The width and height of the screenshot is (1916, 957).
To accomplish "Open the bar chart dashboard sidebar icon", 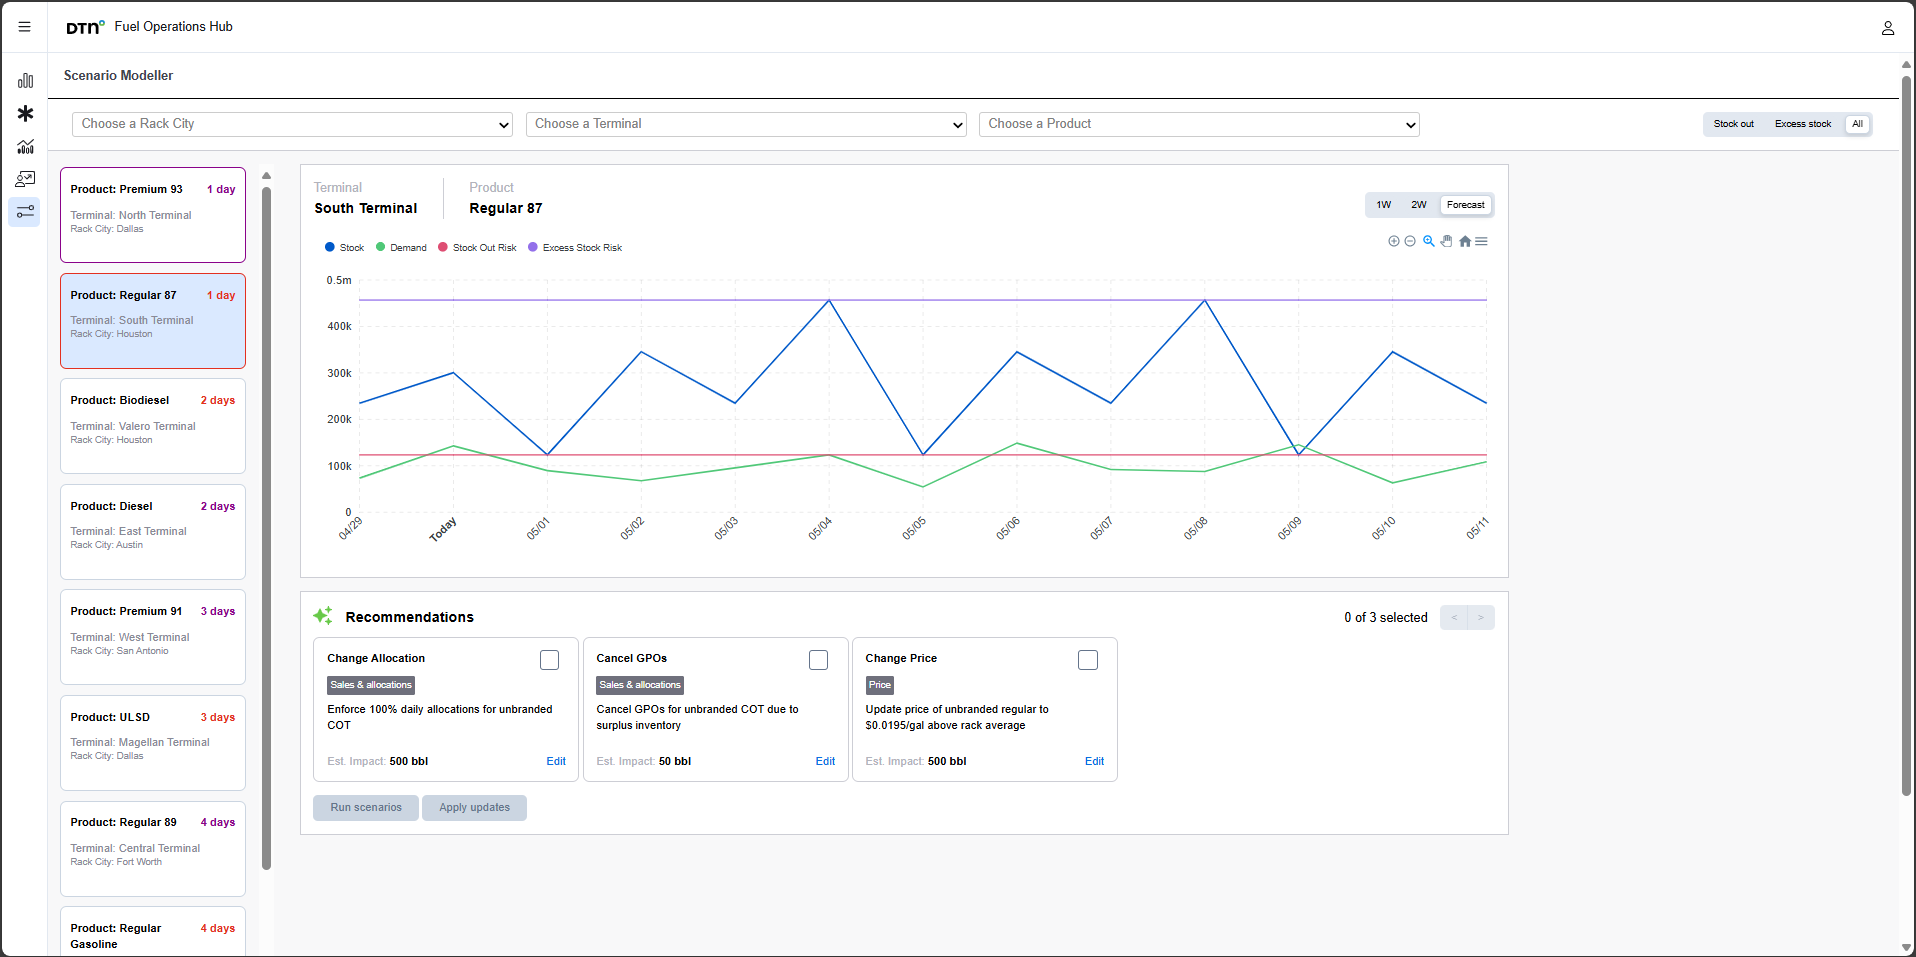I will [25, 81].
